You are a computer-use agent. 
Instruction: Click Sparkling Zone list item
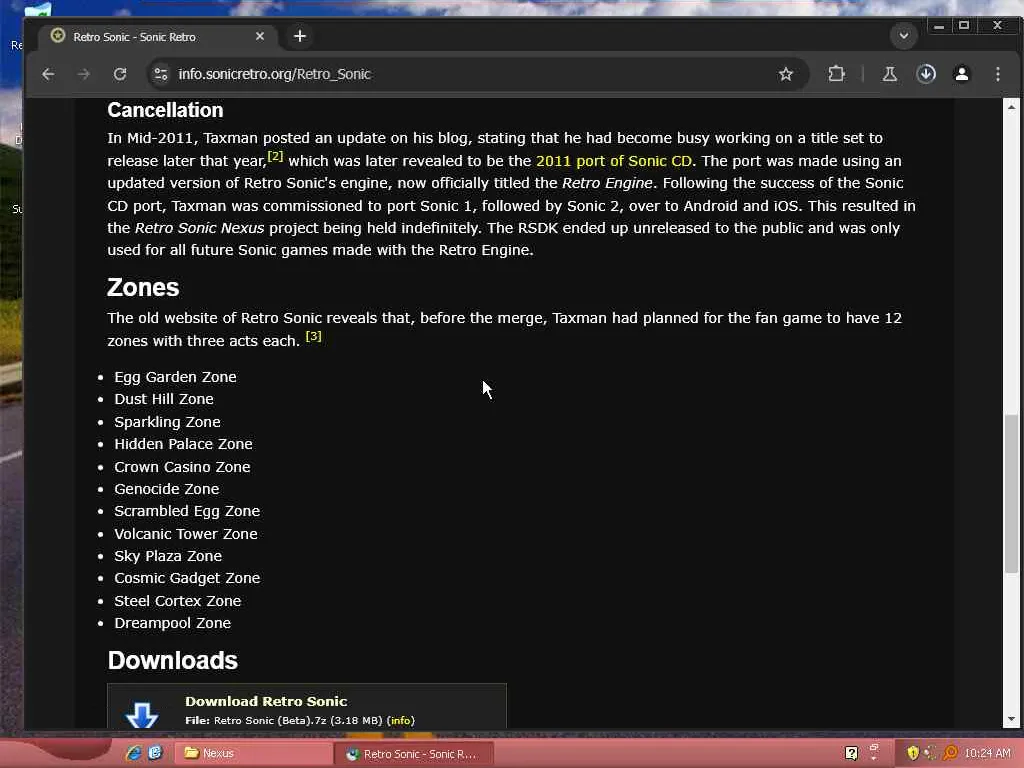[167, 422]
